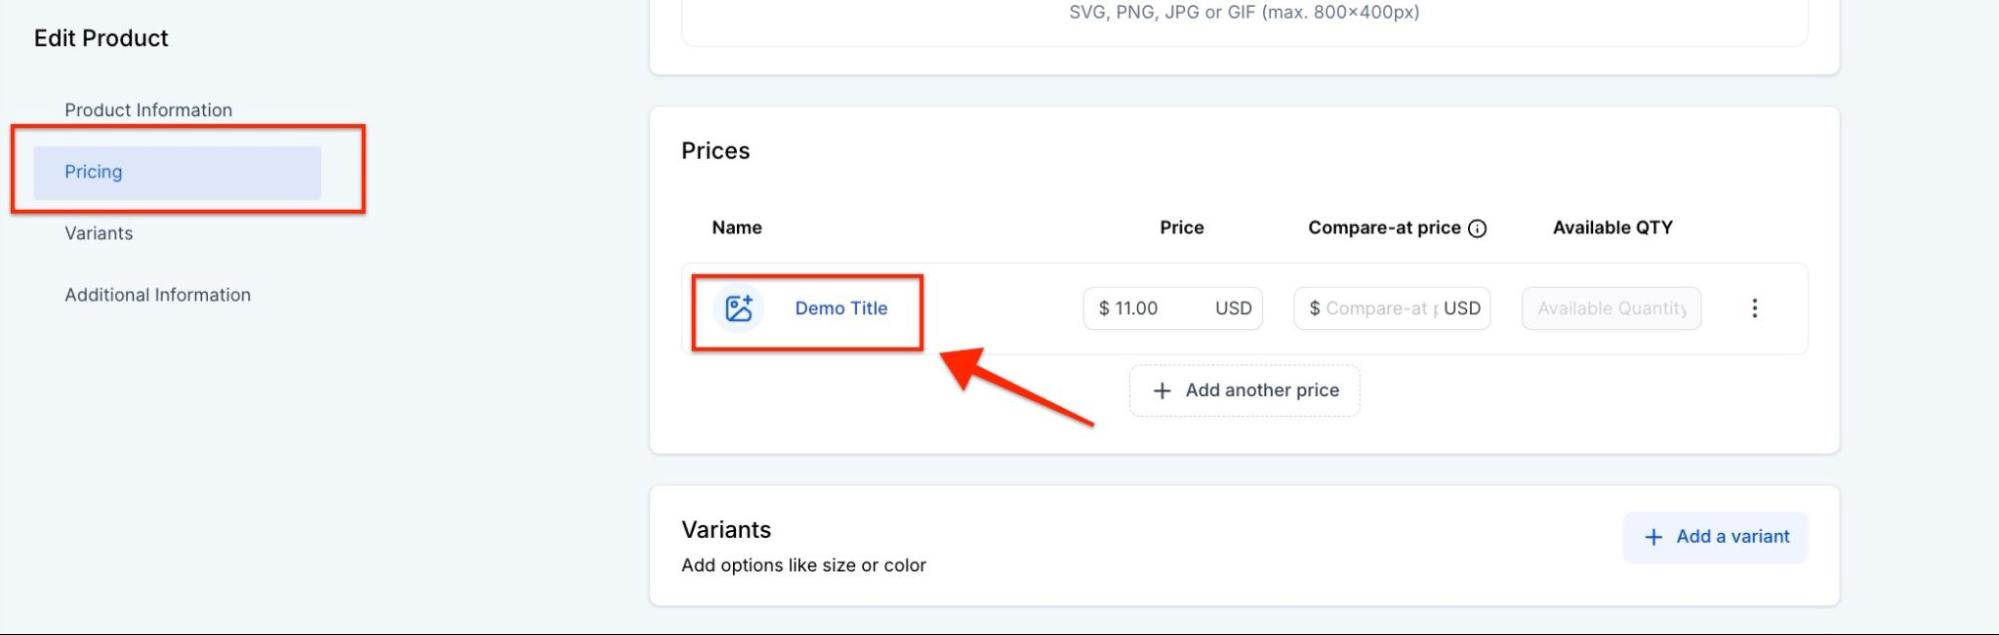Click the USD label in the Compare-at field
The image size is (1999, 635).
point(1462,308)
